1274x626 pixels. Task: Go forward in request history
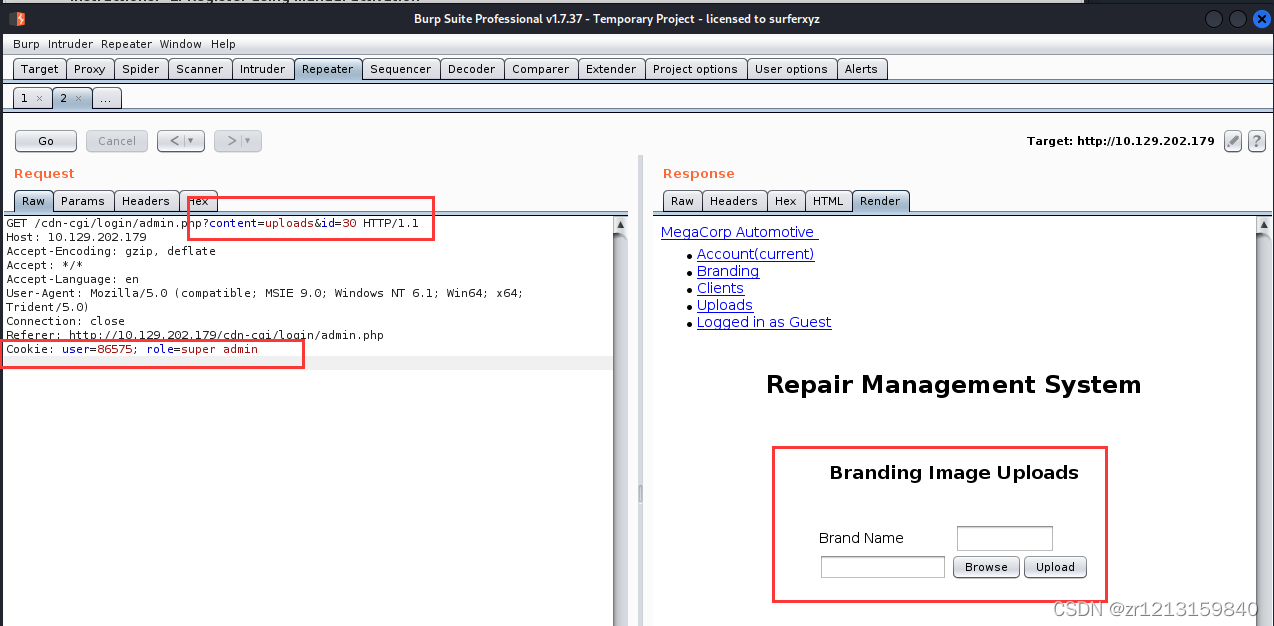click(x=229, y=141)
